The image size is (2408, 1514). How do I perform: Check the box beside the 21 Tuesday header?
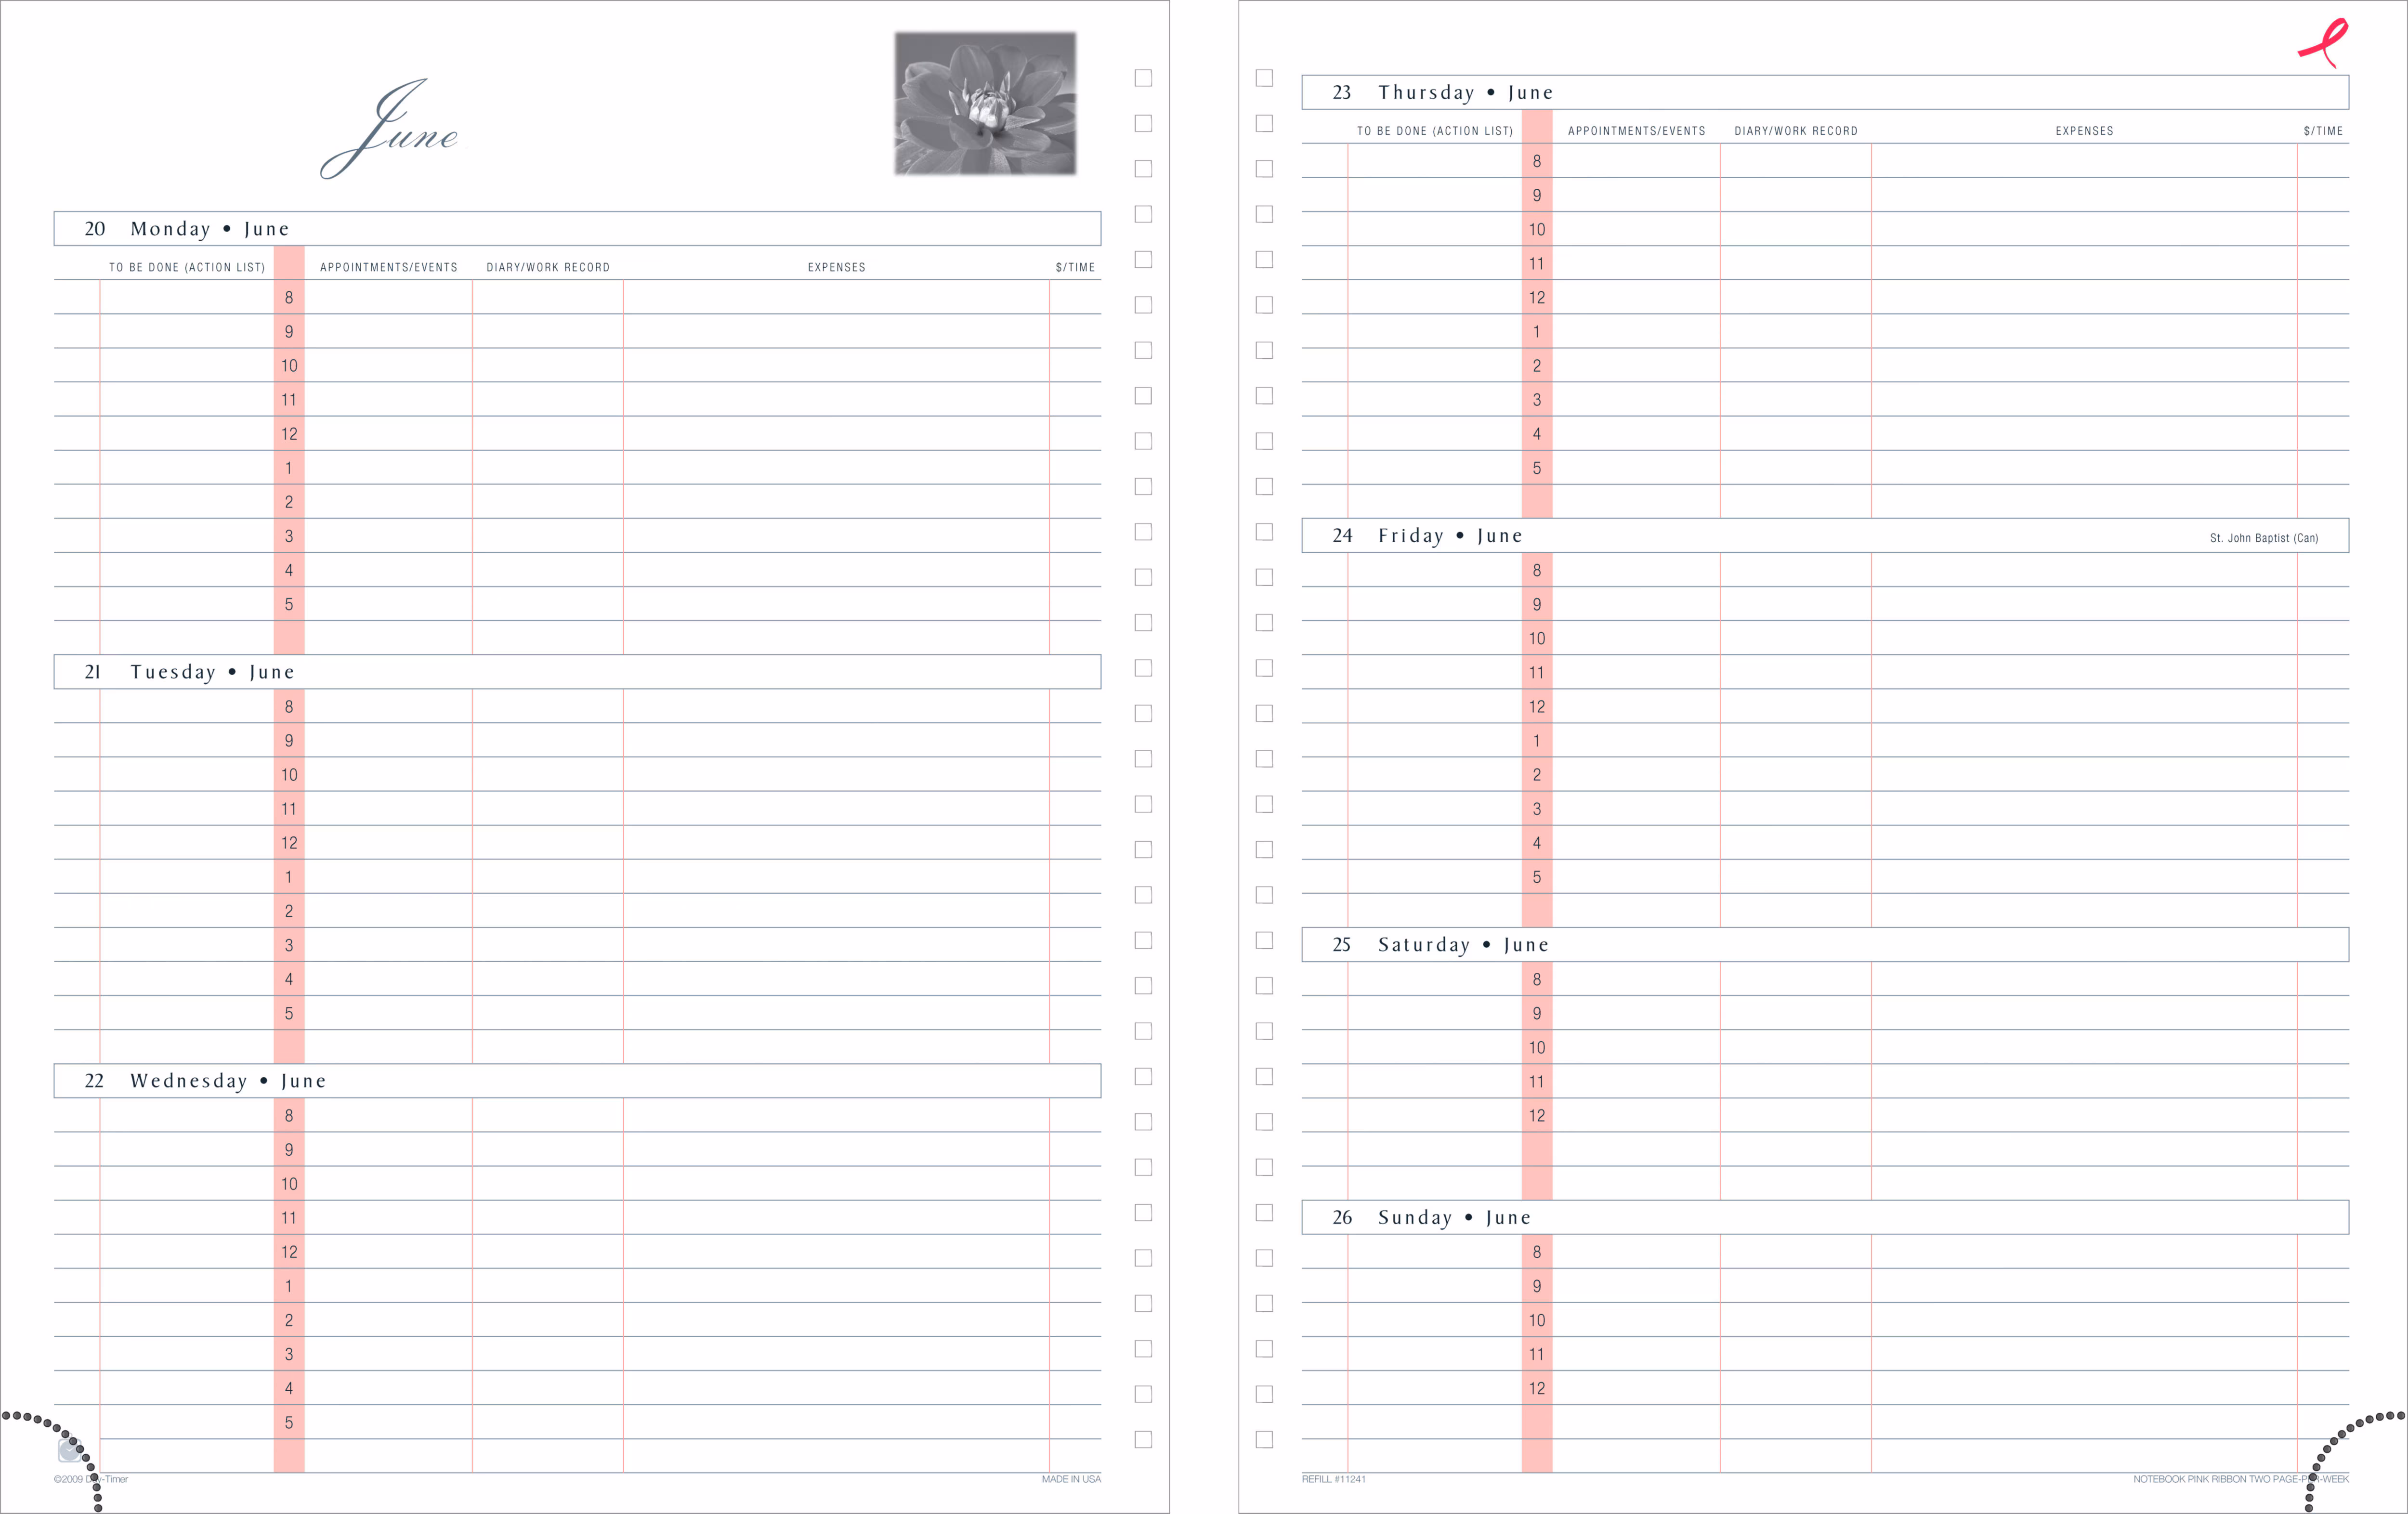[x=1143, y=668]
